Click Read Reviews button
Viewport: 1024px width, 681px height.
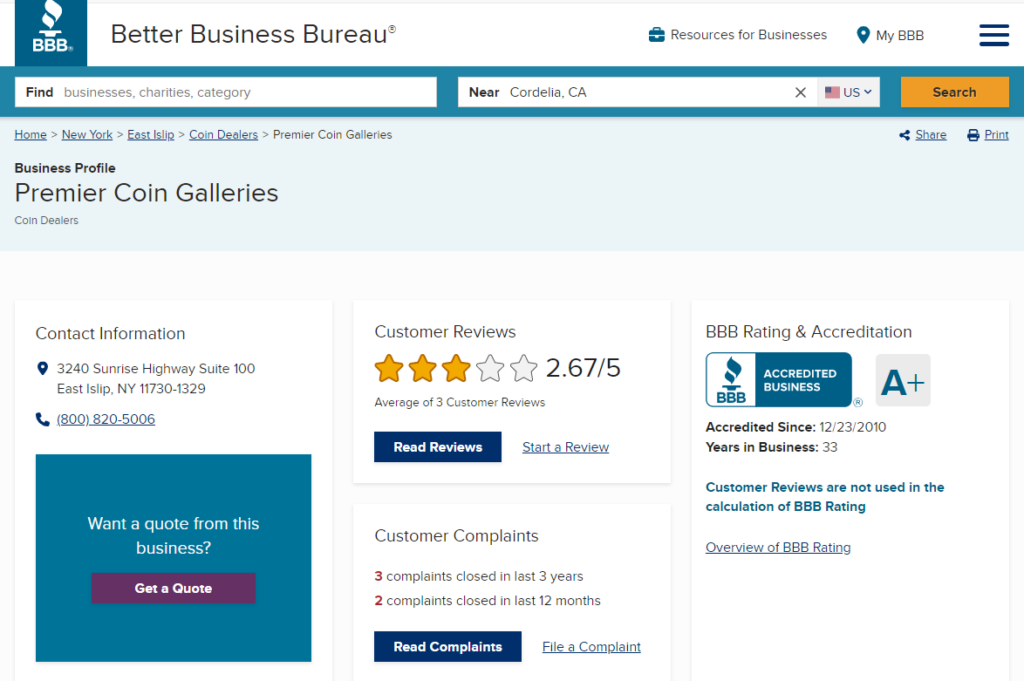point(438,447)
